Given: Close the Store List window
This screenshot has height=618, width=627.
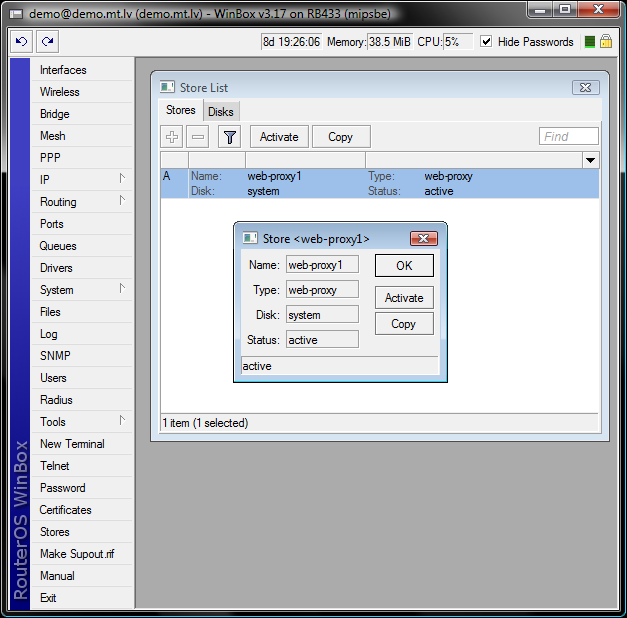Looking at the screenshot, I should tap(585, 88).
